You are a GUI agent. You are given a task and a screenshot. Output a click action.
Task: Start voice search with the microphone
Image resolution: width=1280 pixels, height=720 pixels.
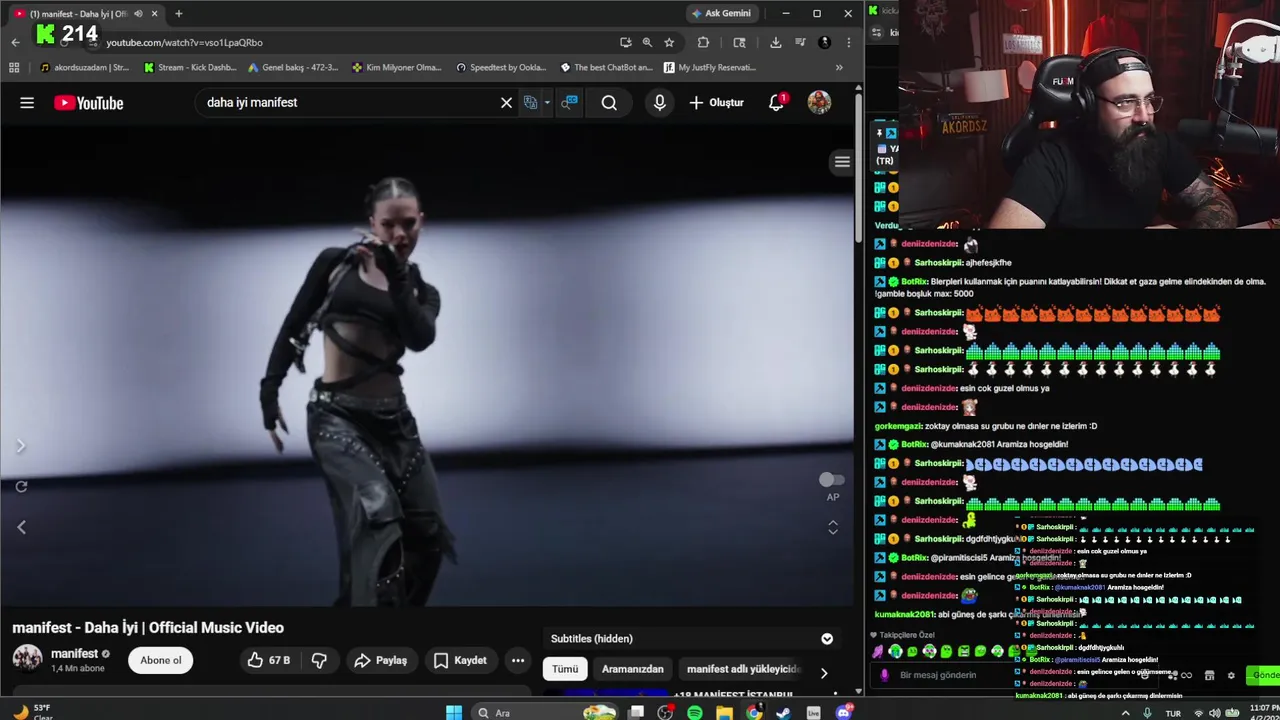[x=659, y=102]
